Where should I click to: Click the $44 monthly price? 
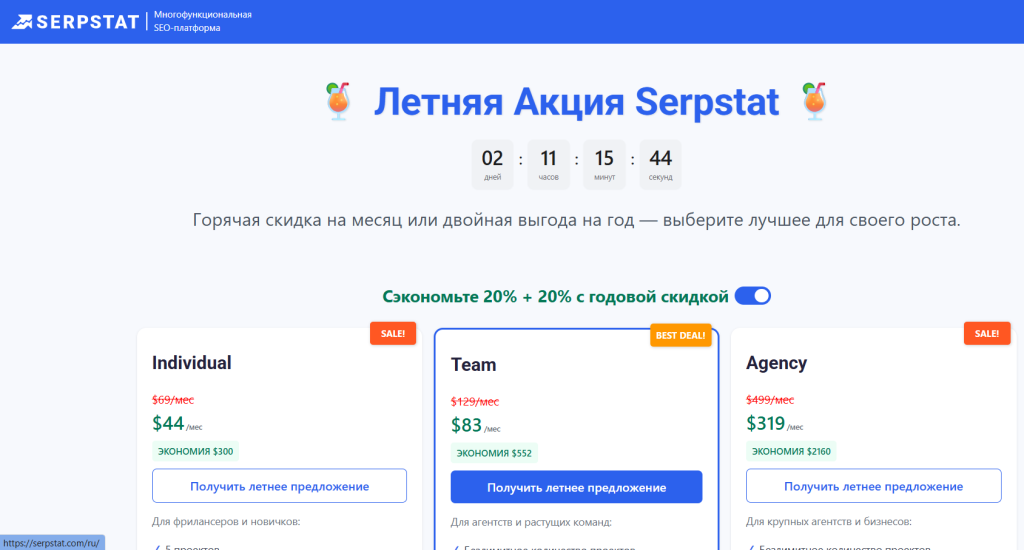[168, 423]
